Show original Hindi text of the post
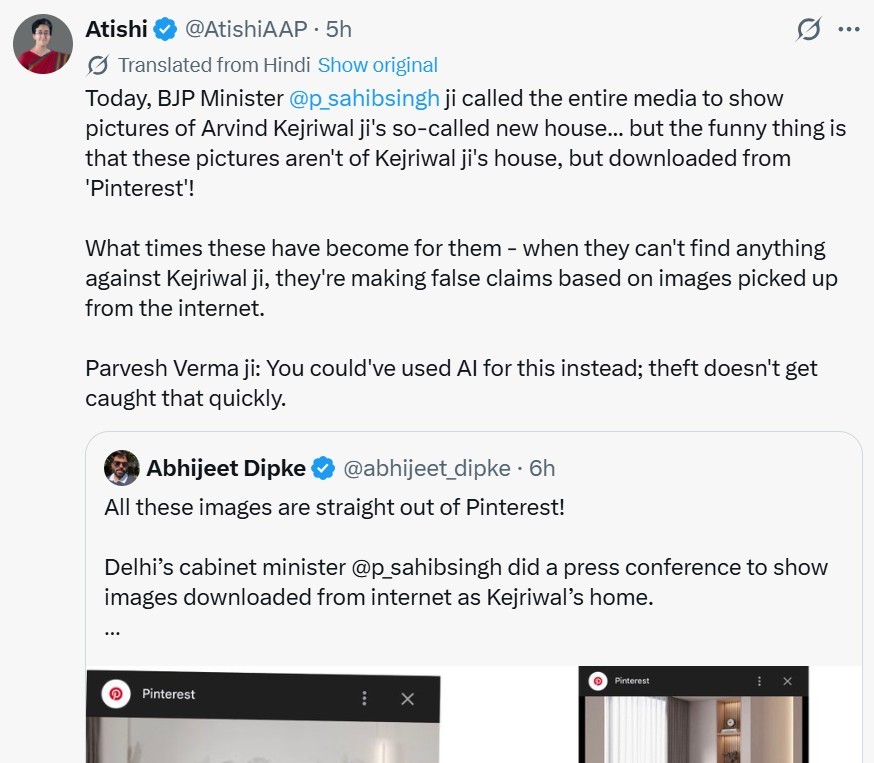 pyautogui.click(x=377, y=66)
